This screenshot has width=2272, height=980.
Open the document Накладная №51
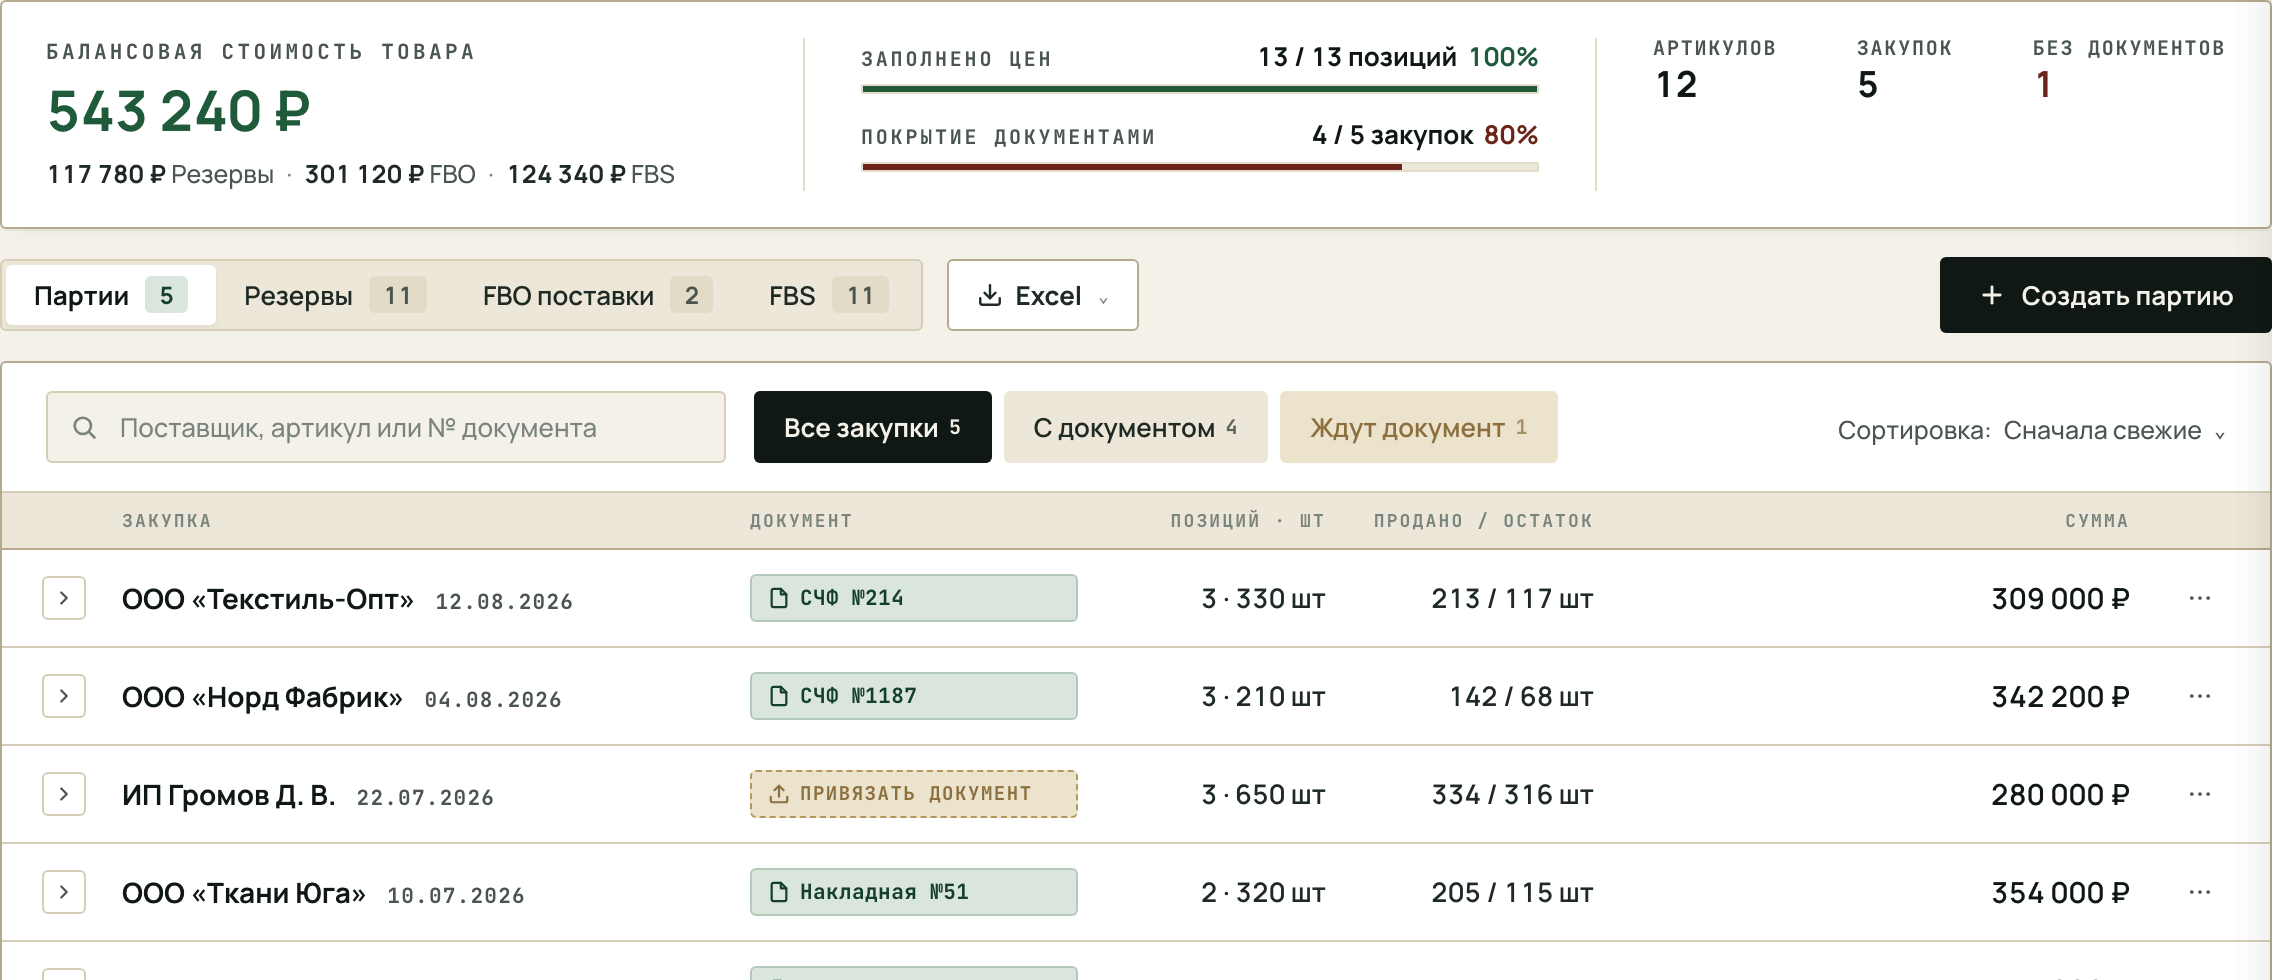(x=913, y=892)
